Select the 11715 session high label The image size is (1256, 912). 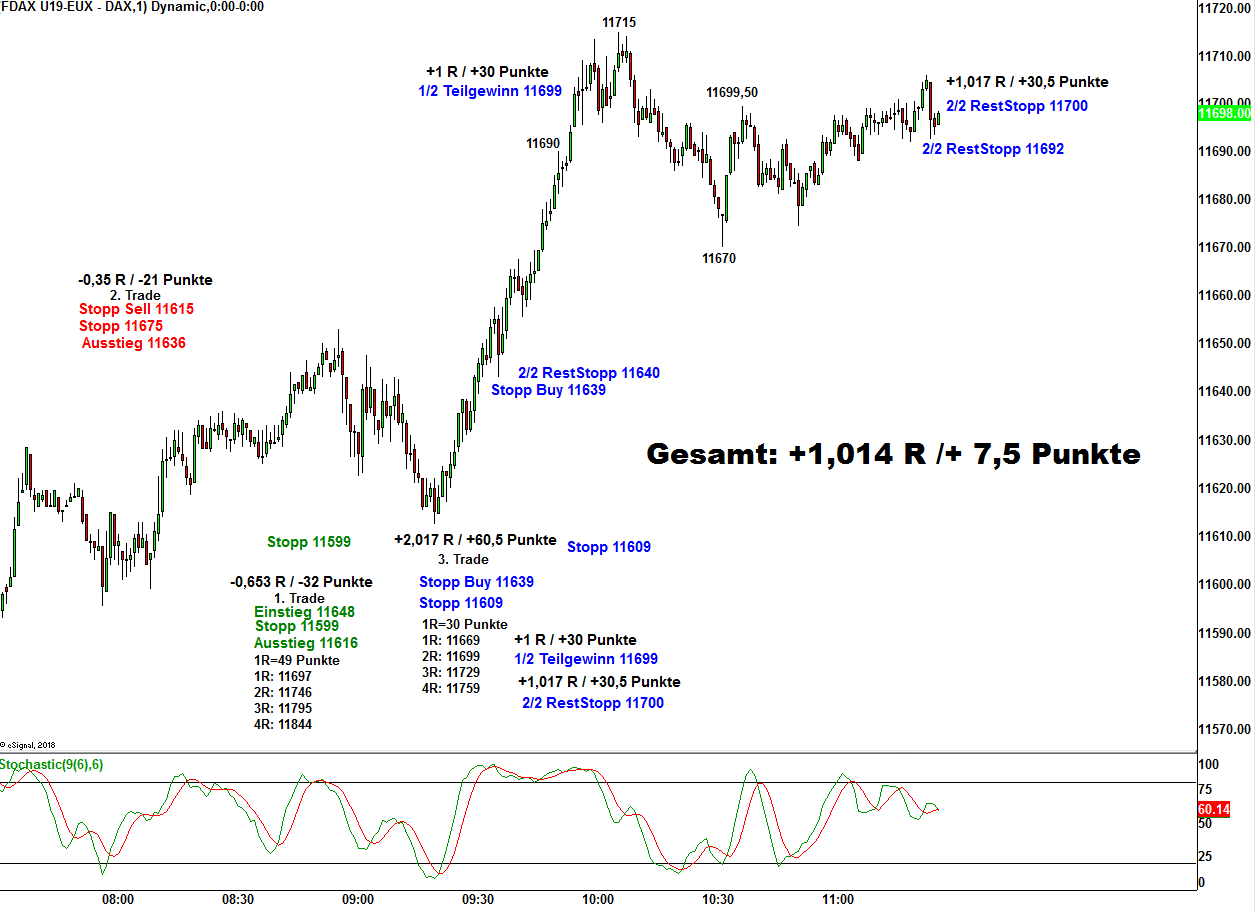pos(618,22)
